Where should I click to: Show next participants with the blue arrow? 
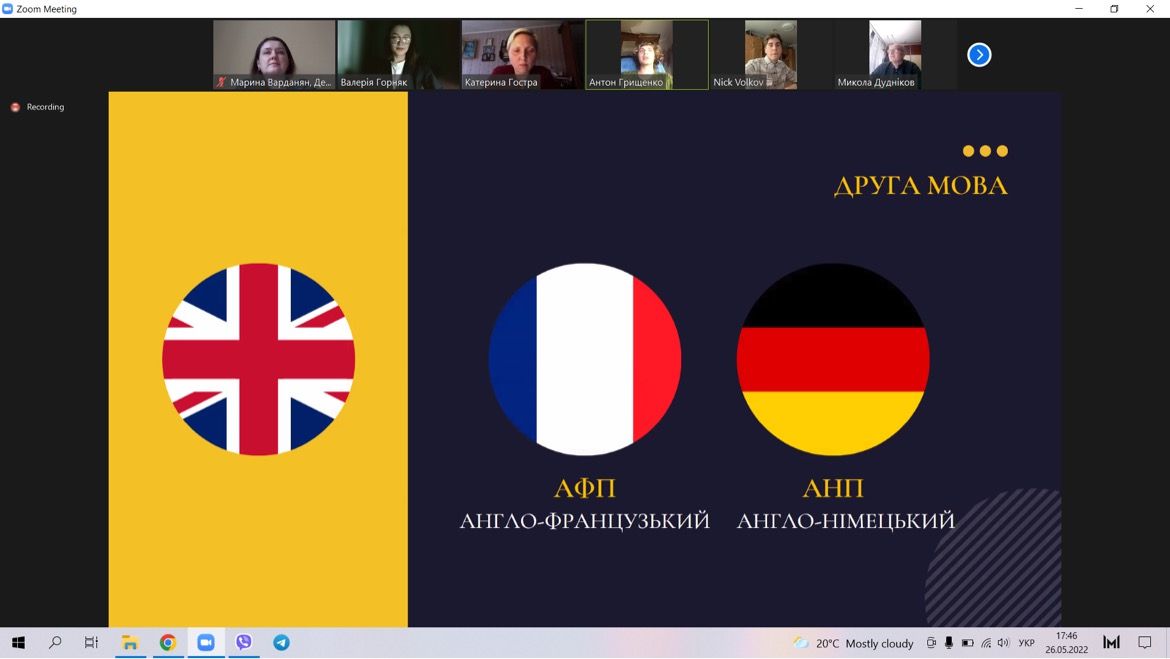[979, 55]
